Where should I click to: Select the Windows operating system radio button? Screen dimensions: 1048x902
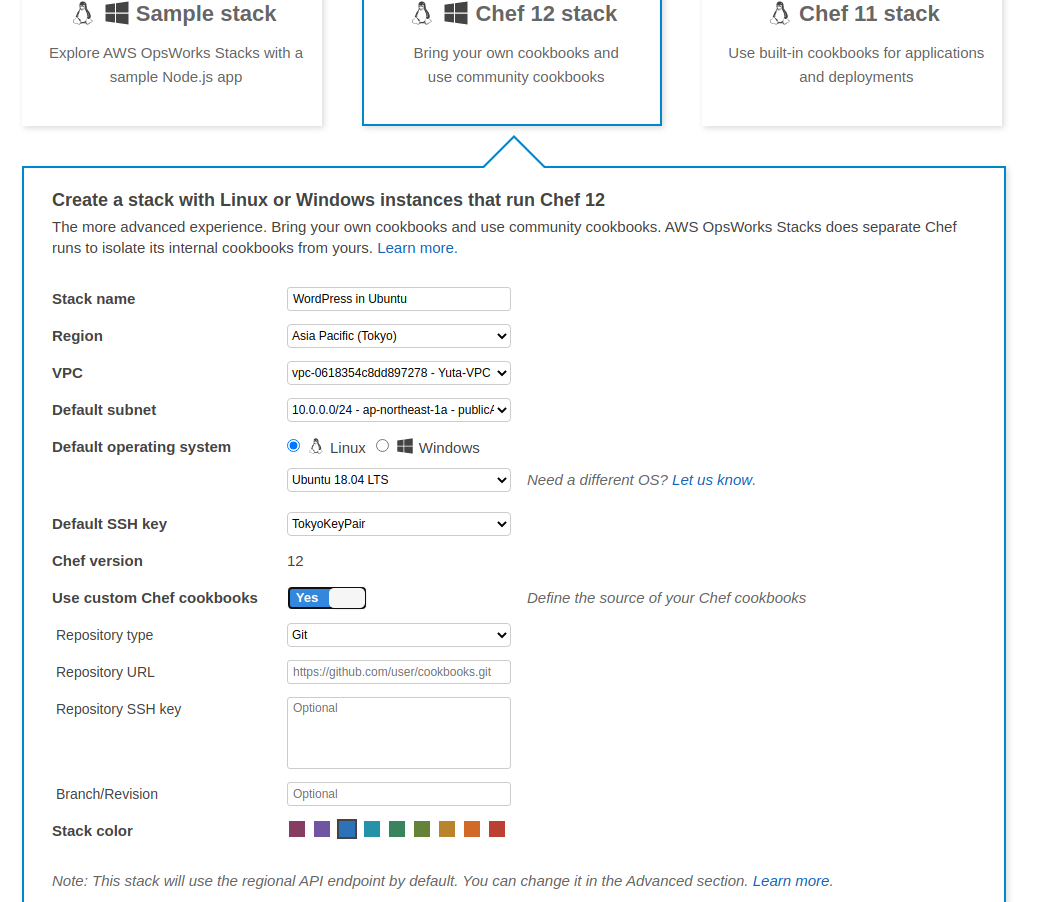pyautogui.click(x=382, y=446)
